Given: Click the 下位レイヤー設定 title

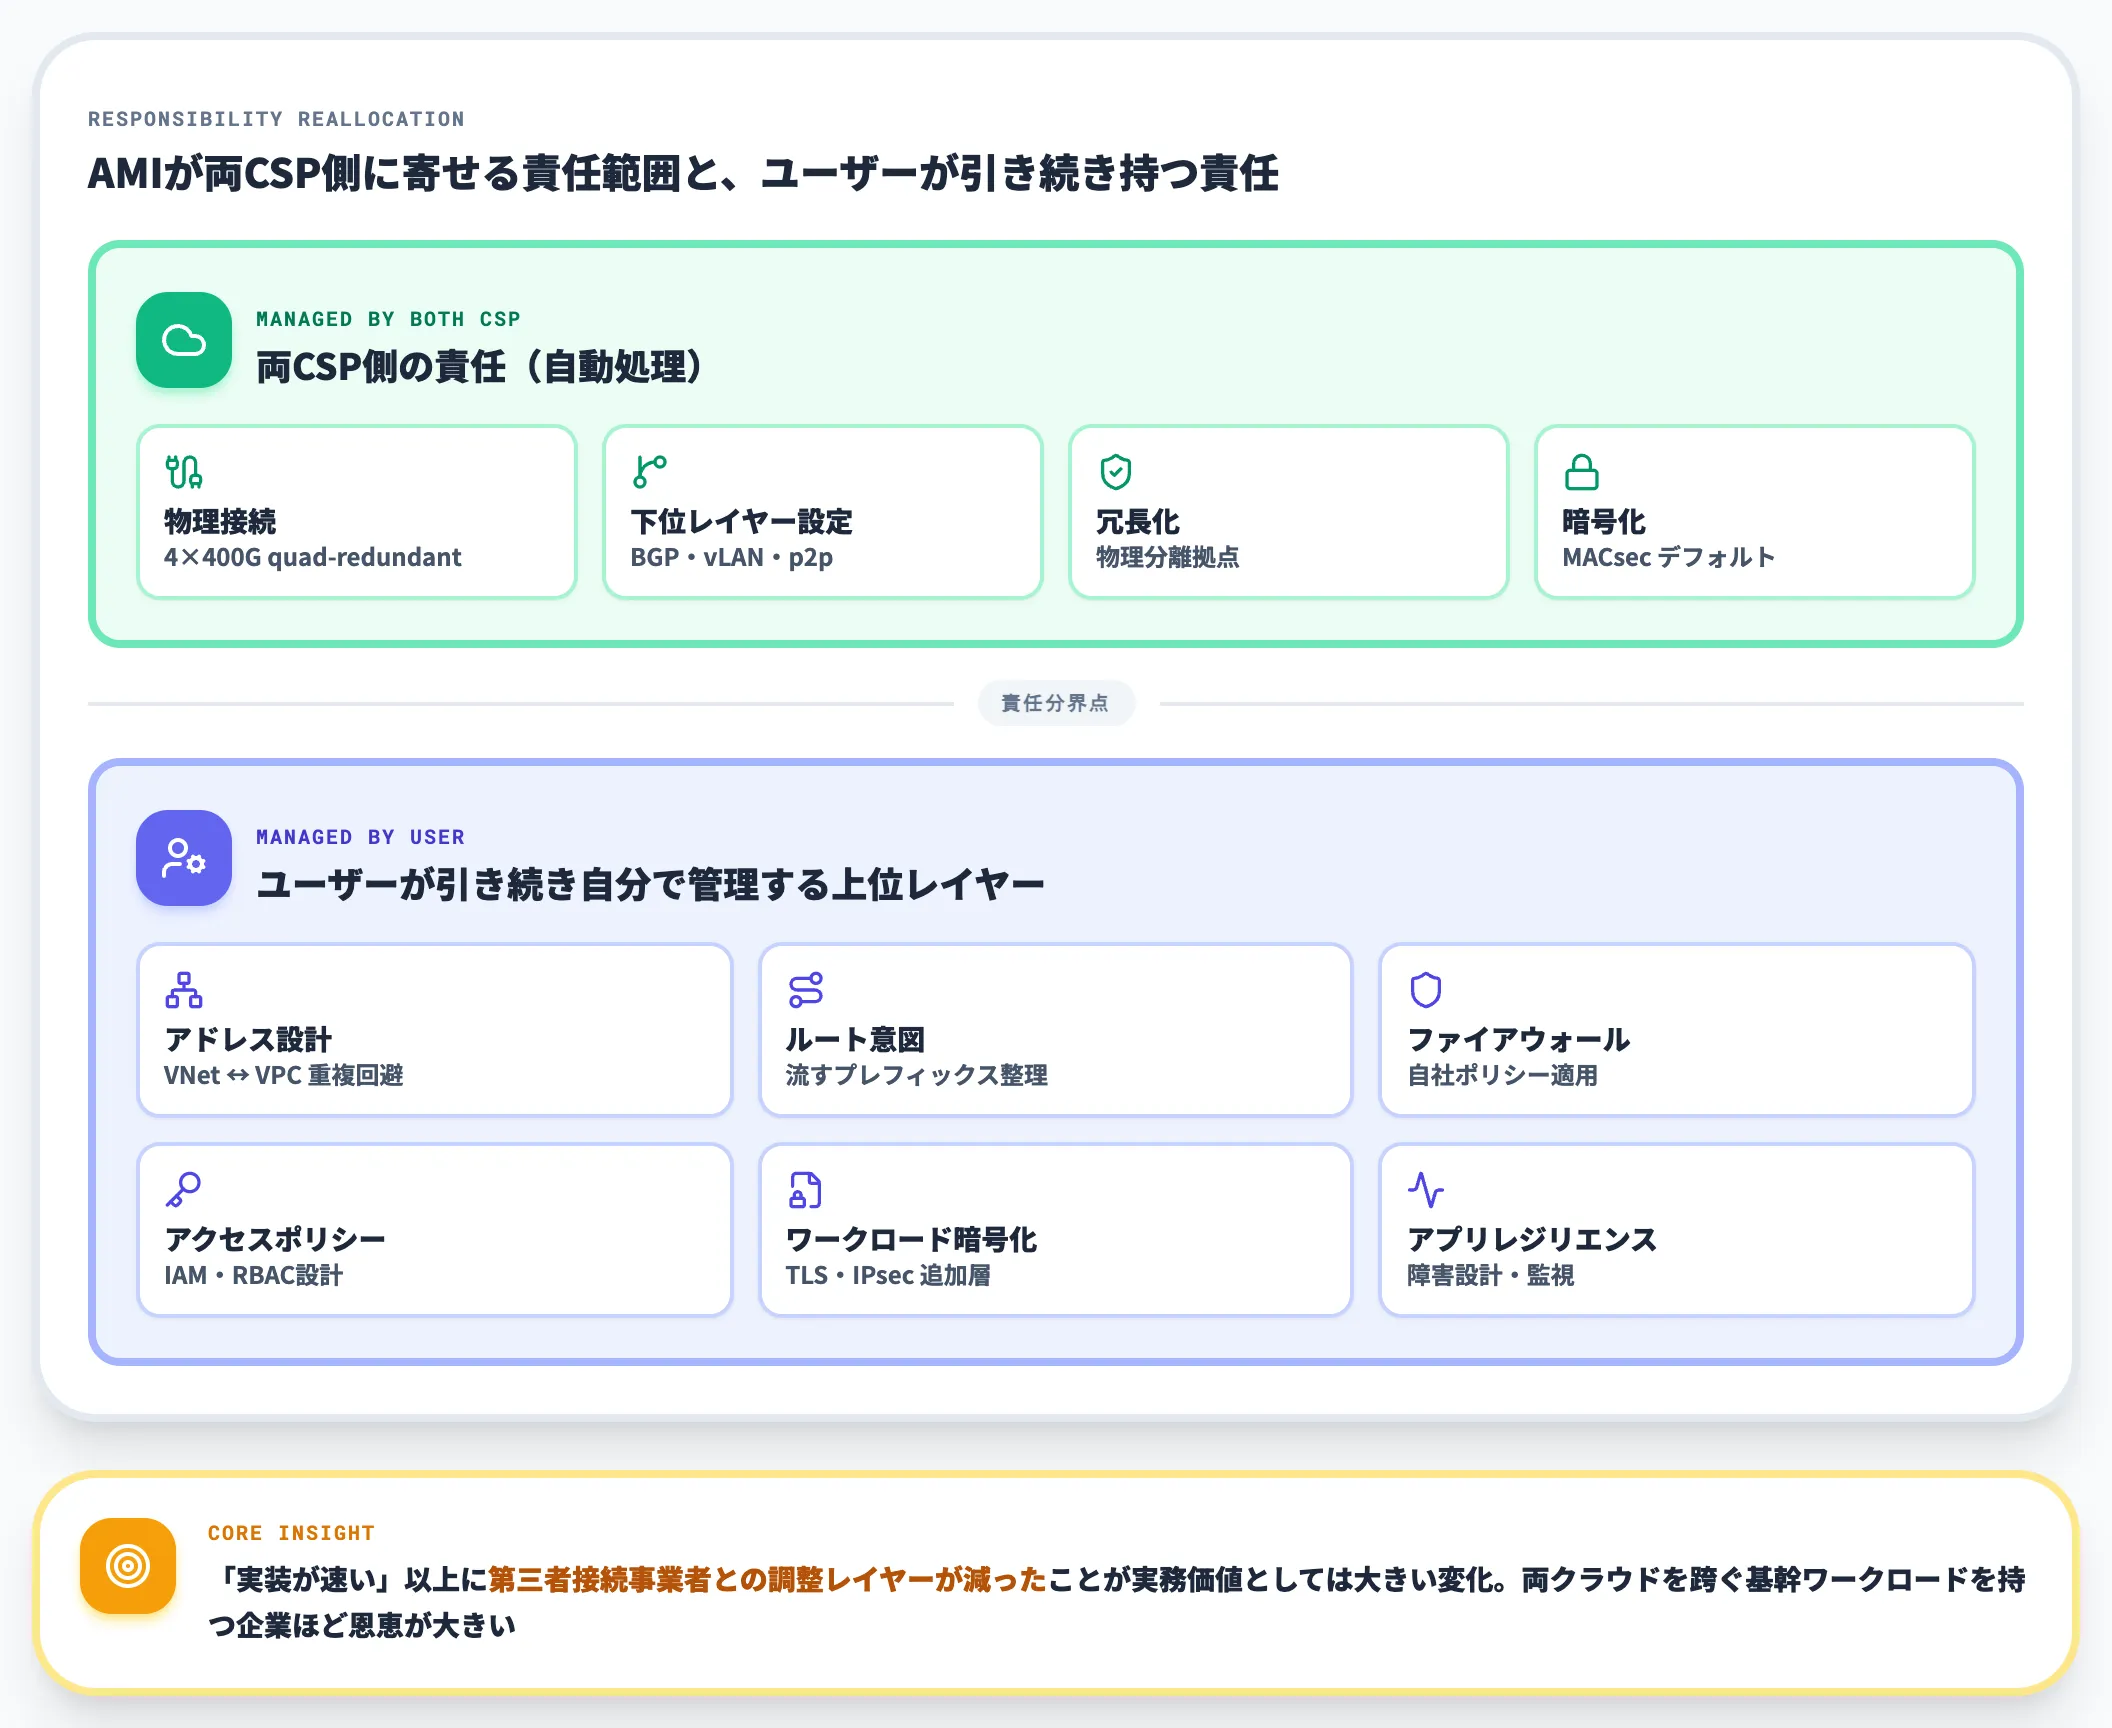Looking at the screenshot, I should tap(741, 521).
